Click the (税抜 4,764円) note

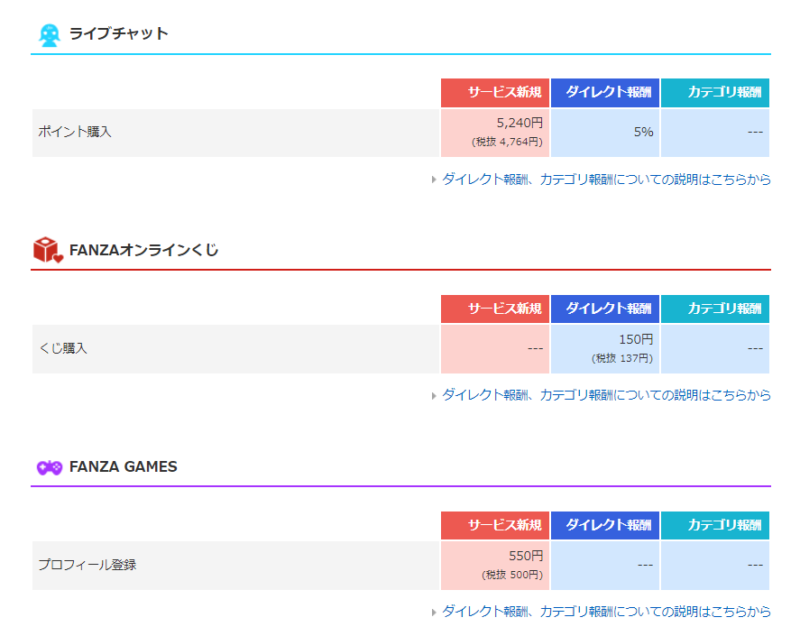(x=507, y=142)
